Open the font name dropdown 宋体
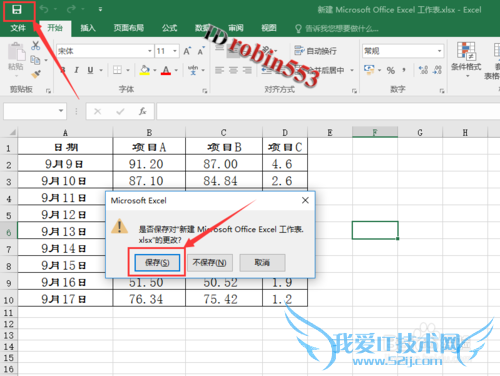500x376 pixels. [x=150, y=51]
